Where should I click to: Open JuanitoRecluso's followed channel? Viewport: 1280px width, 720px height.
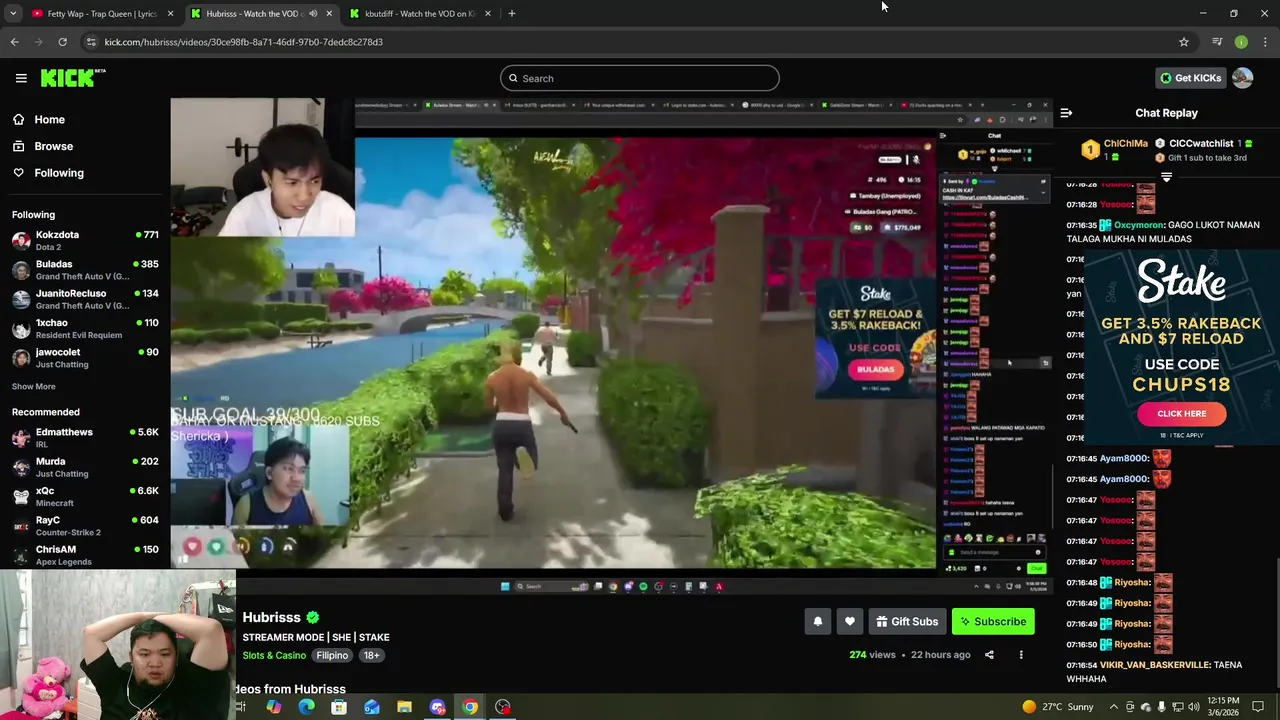(x=85, y=299)
